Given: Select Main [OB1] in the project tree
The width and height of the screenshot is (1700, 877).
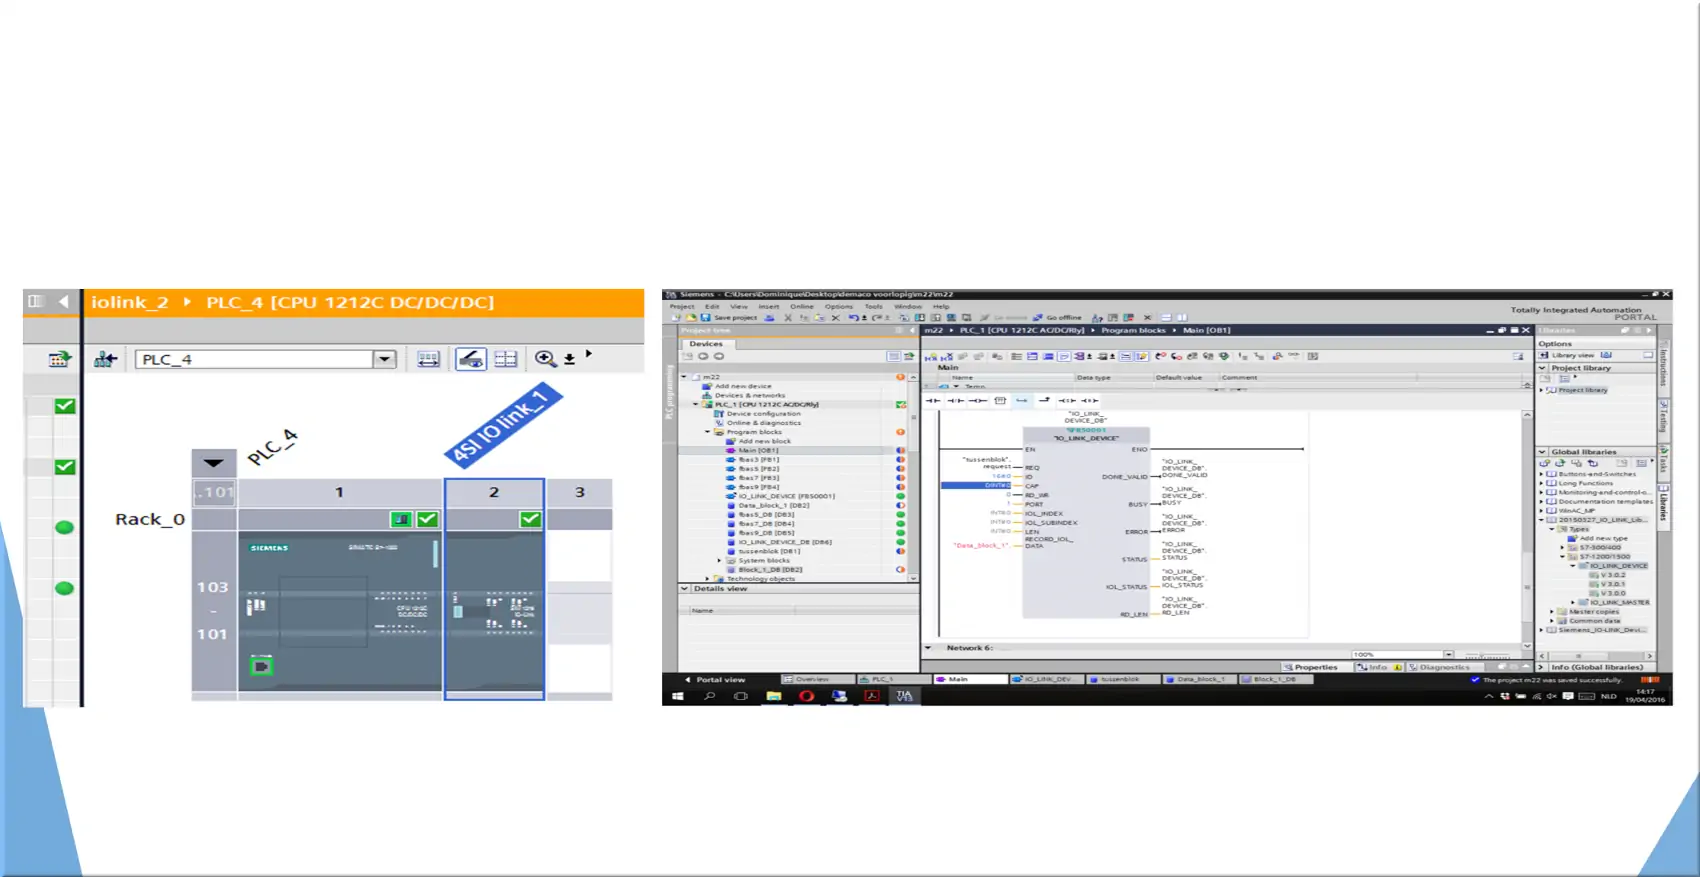Looking at the screenshot, I should [758, 450].
